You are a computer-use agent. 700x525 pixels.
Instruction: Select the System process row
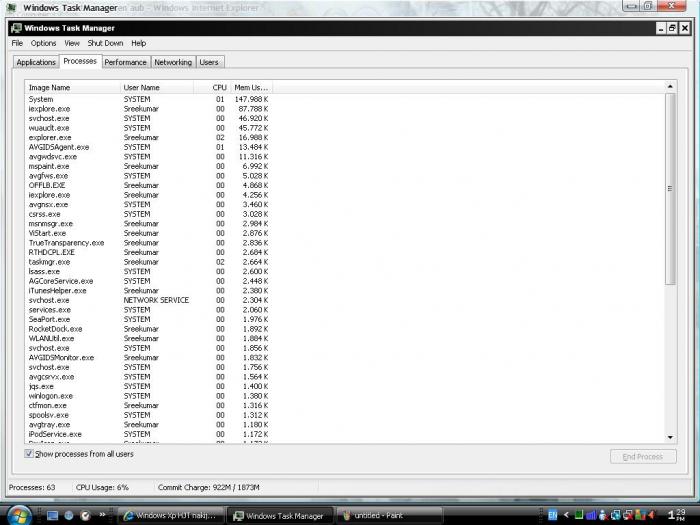pyautogui.click(x=149, y=99)
